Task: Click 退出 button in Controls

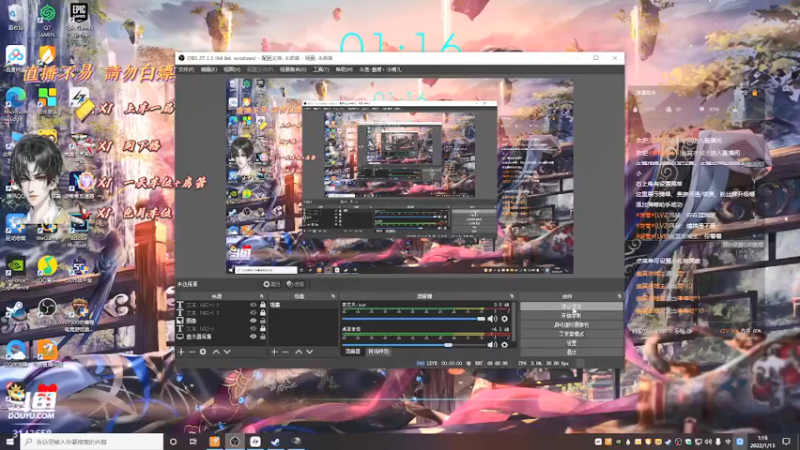Action: coord(571,352)
